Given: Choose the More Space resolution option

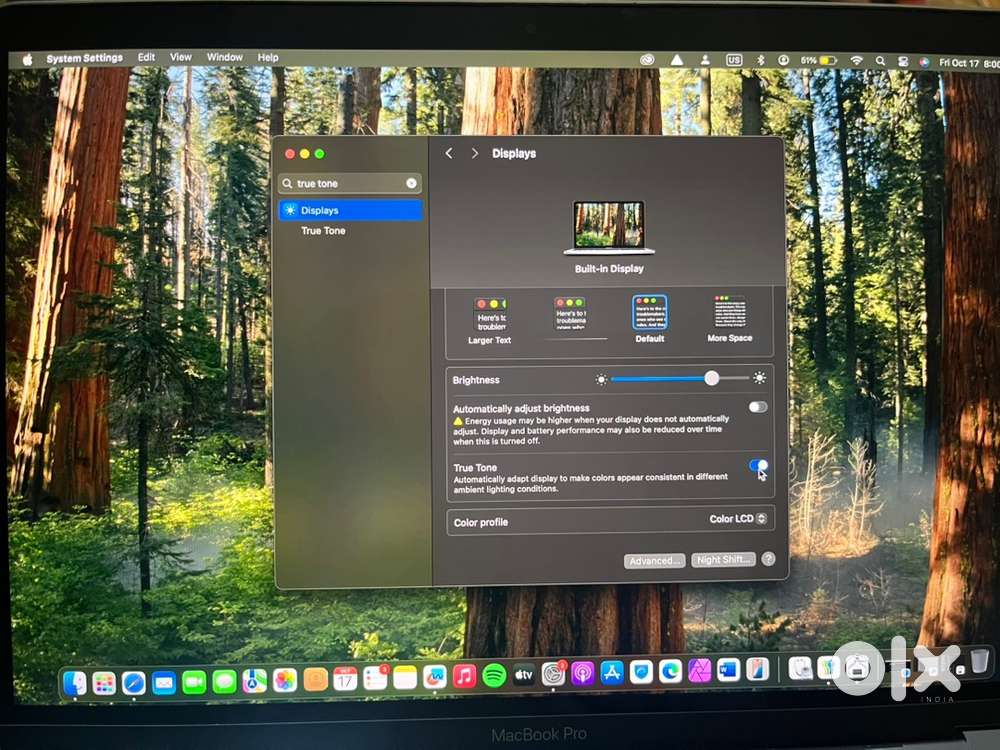Looking at the screenshot, I should (730, 313).
